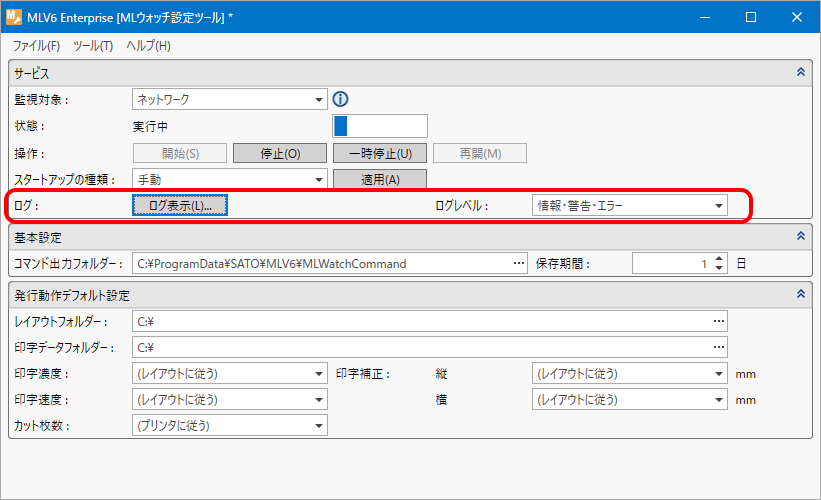Open the ヘルプ(H) menu
The image size is (821, 500).
pyautogui.click(x=148, y=46)
